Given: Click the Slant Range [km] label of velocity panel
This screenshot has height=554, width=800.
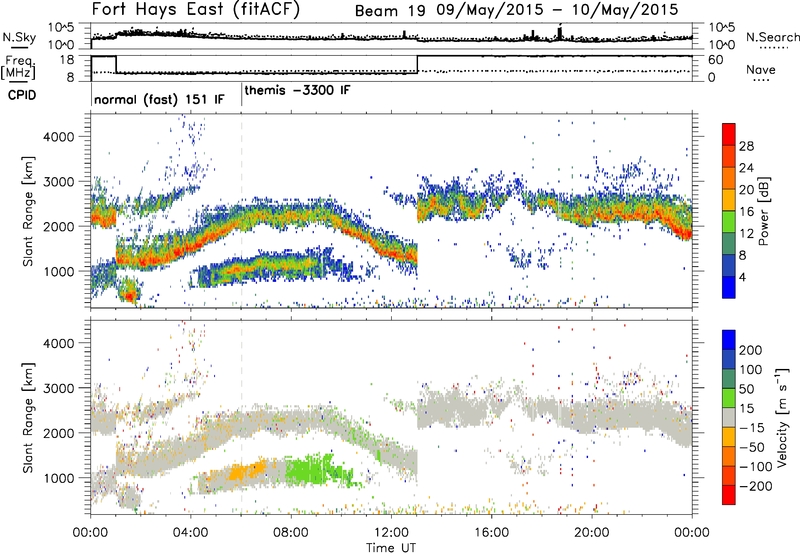Looking at the screenshot, I should point(28,418).
